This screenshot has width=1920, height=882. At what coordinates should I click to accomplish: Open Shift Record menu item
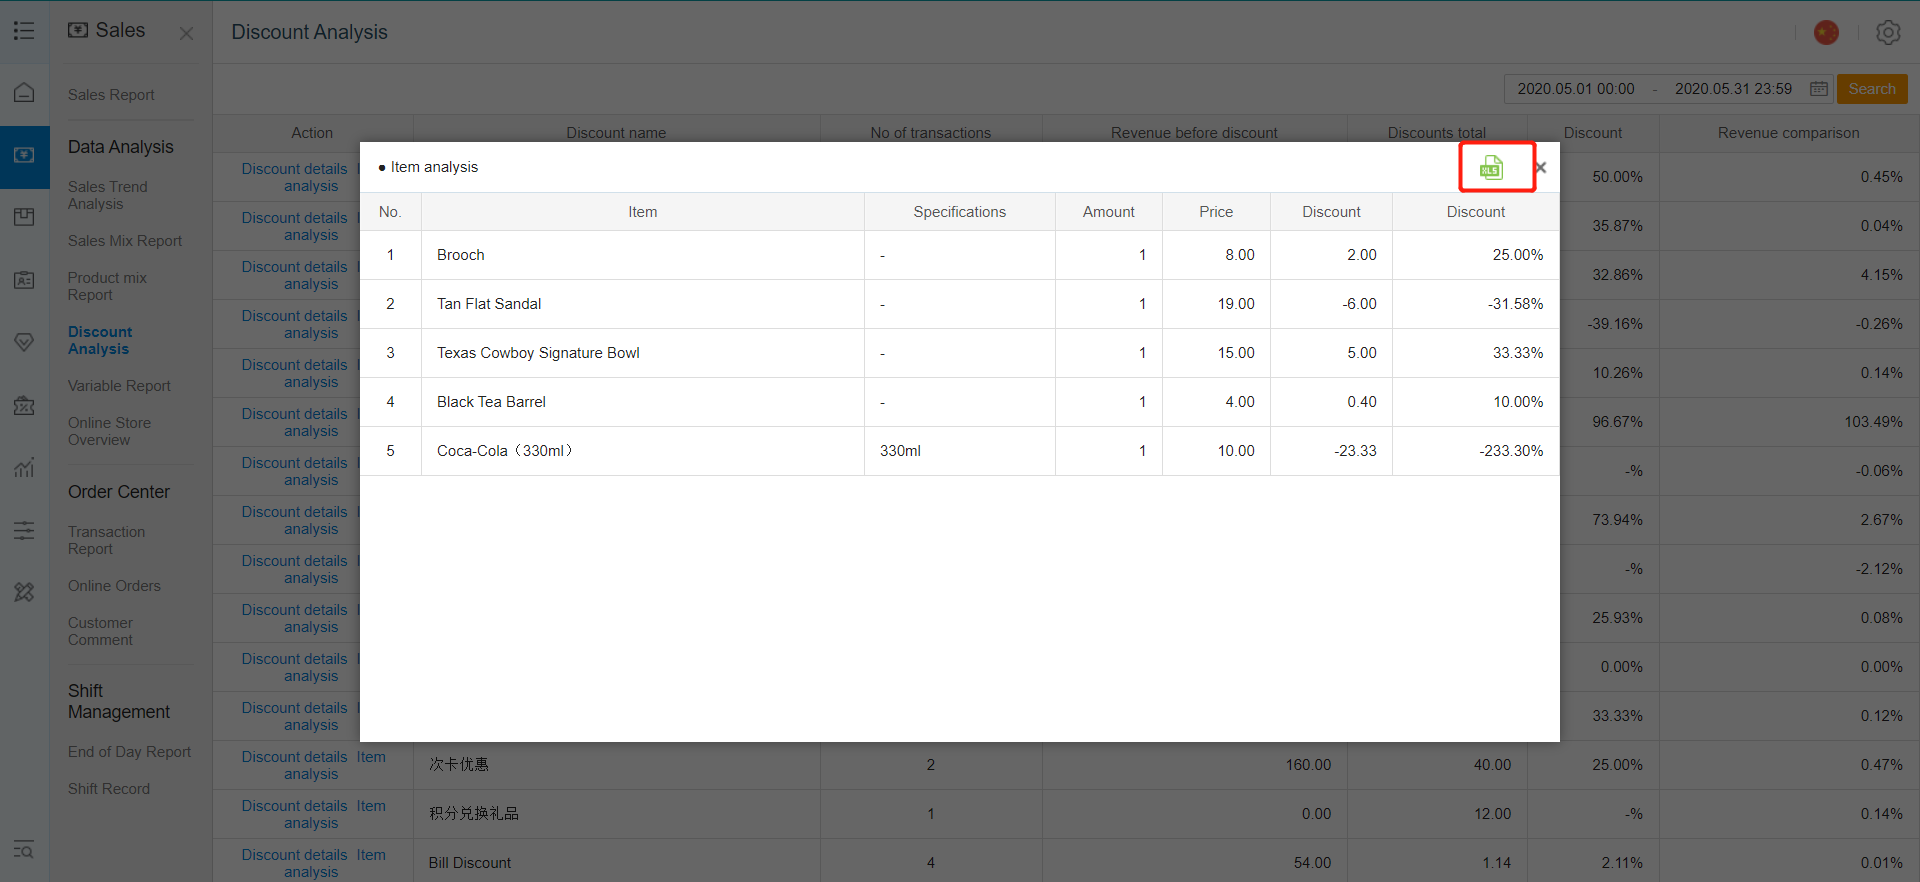[109, 789]
